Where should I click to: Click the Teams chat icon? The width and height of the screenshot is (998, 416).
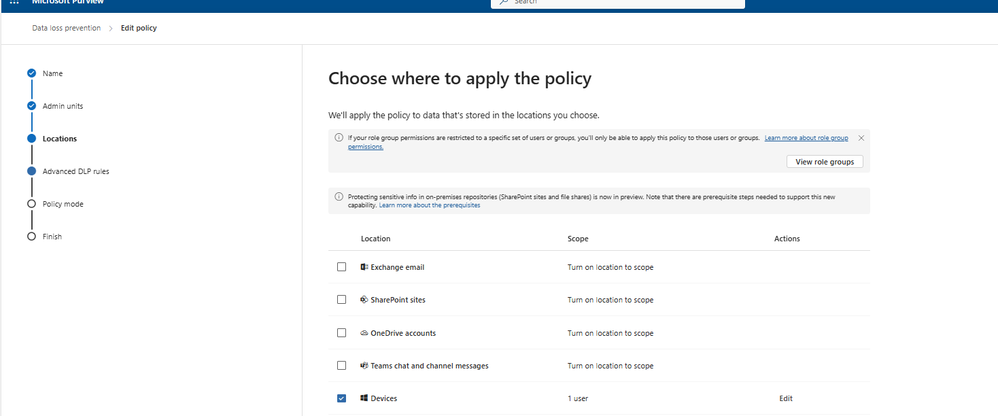pos(364,365)
